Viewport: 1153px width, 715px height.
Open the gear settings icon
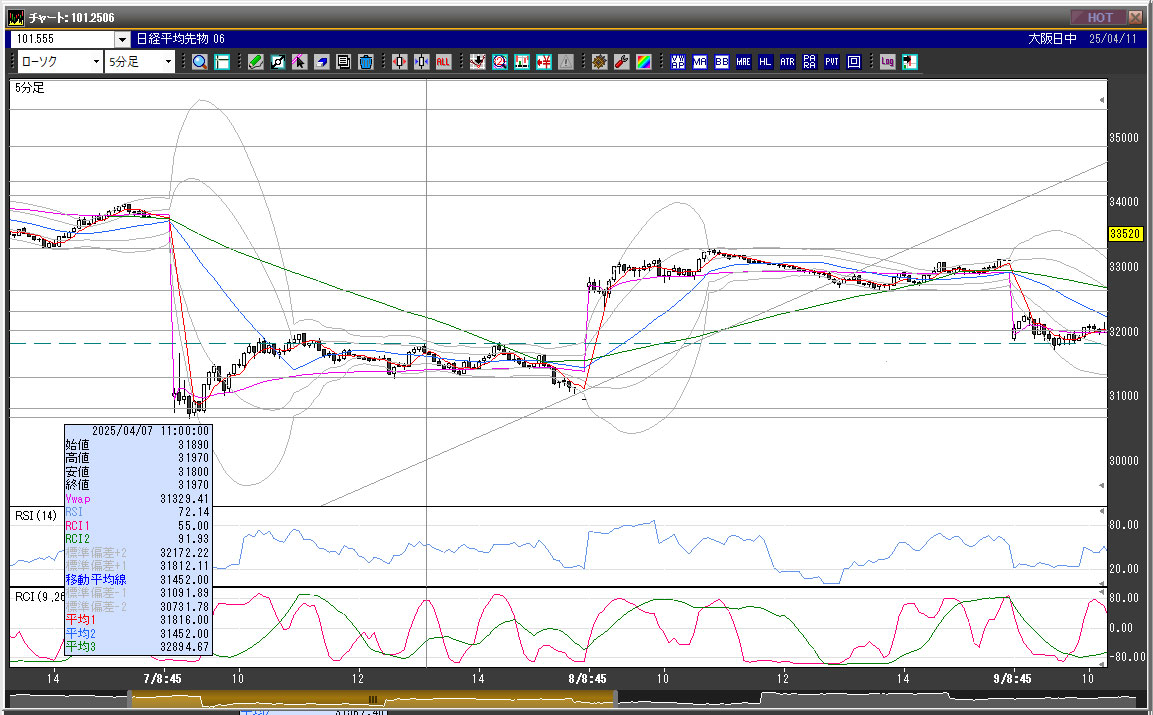[x=599, y=63]
